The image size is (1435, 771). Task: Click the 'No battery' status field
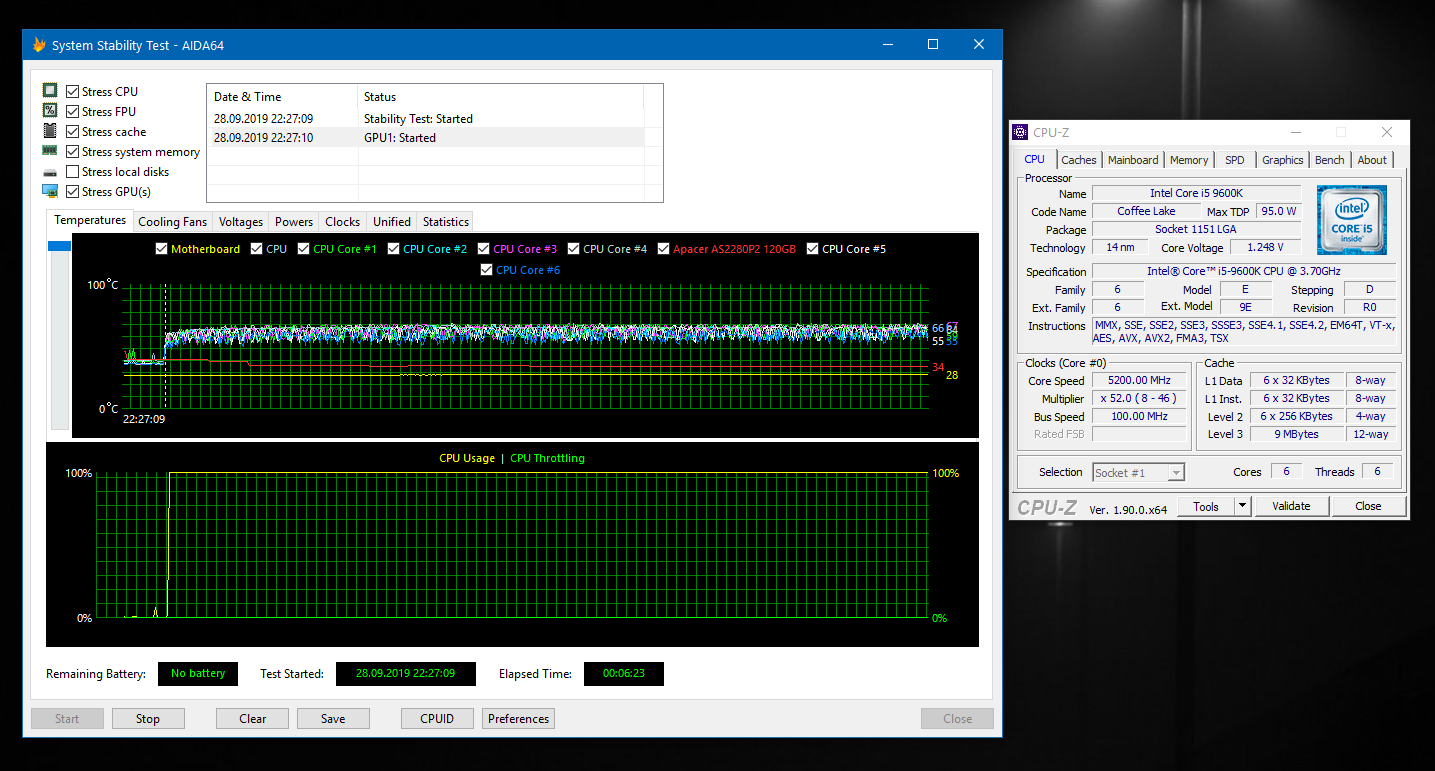[198, 674]
